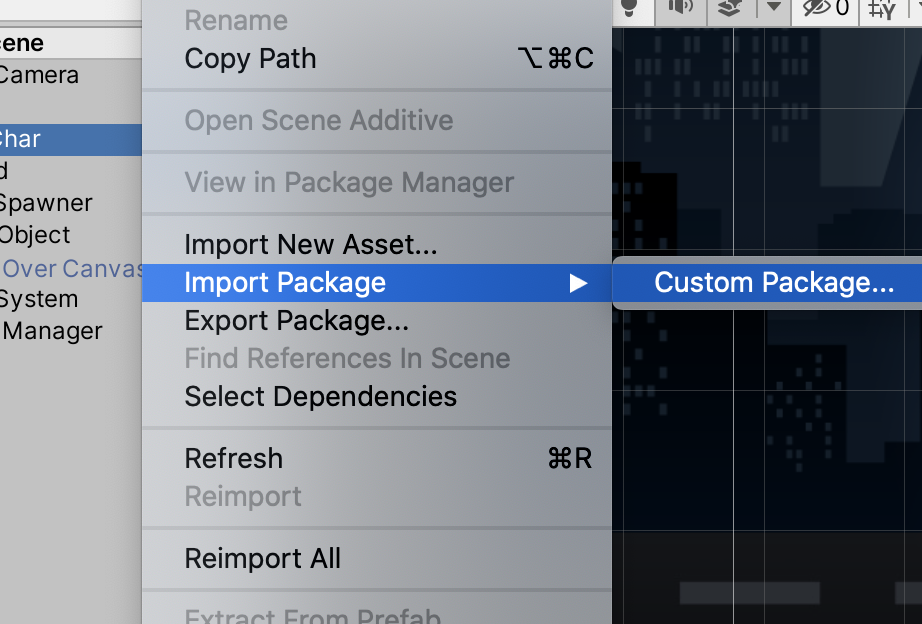Expand Import Package submenu arrow
The width and height of the screenshot is (922, 624).
pyautogui.click(x=578, y=283)
